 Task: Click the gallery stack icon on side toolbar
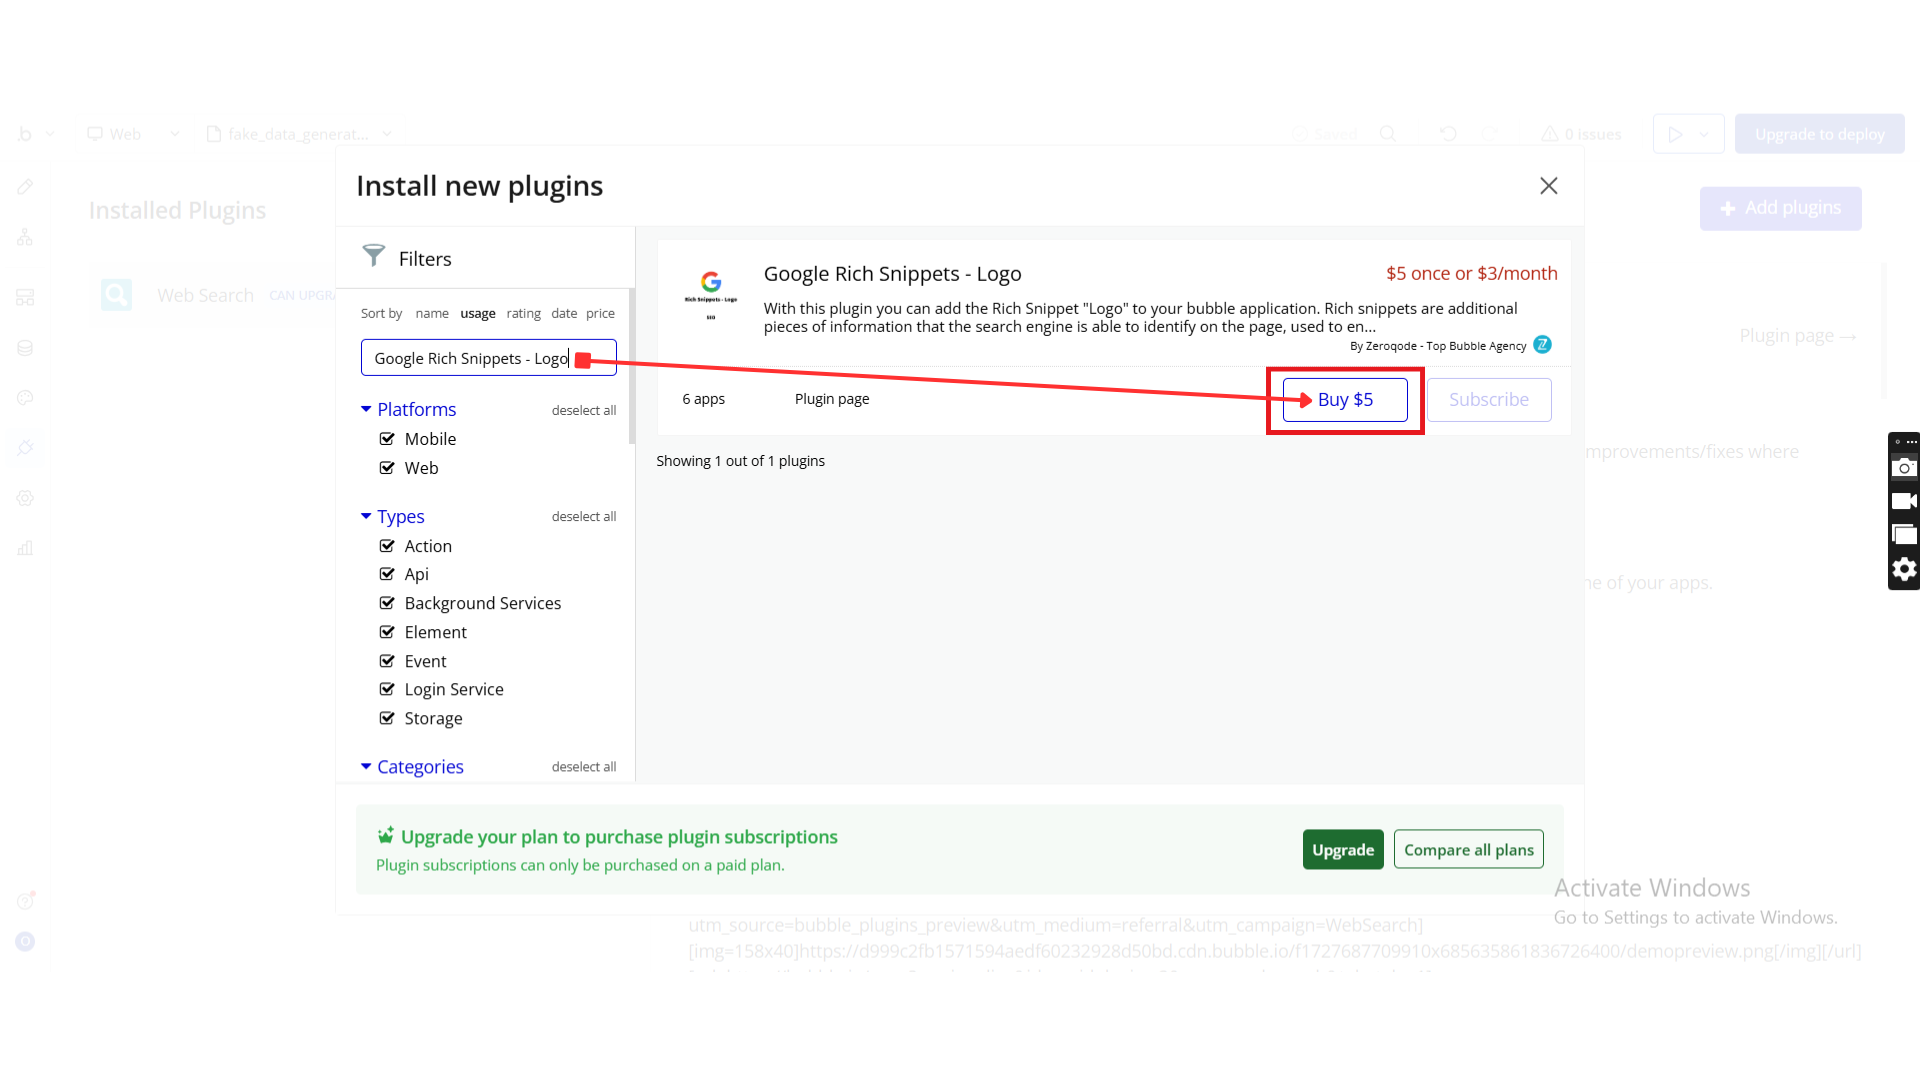(1904, 535)
